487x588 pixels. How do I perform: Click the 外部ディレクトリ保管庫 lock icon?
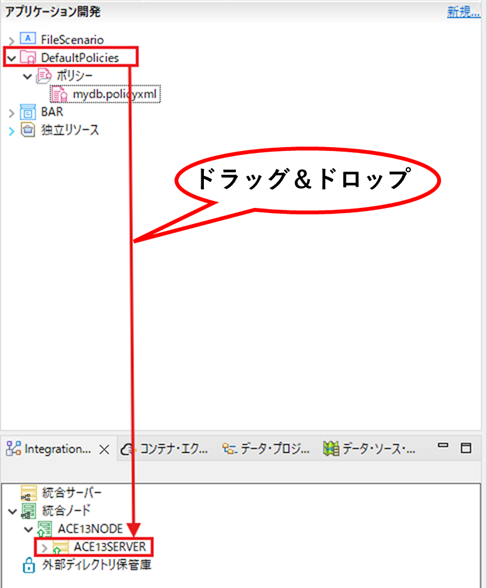click(x=28, y=565)
